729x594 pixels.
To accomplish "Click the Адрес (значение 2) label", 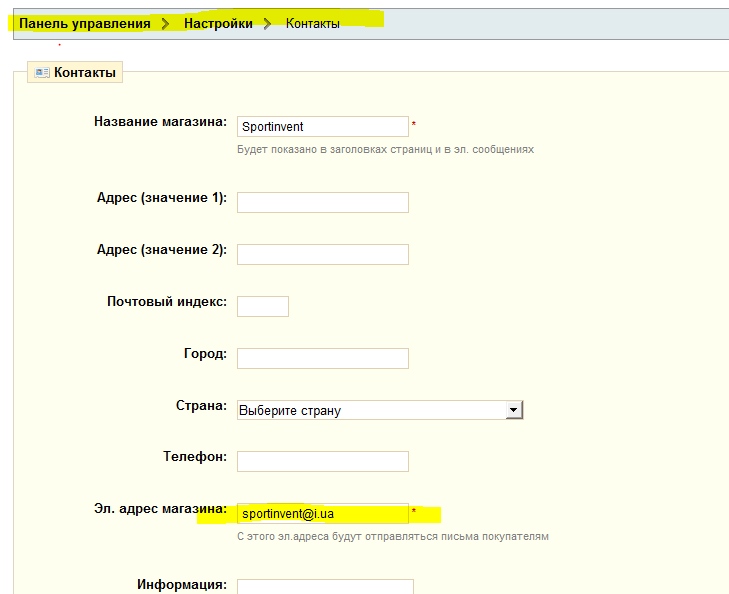I will pyautogui.click(x=162, y=250).
